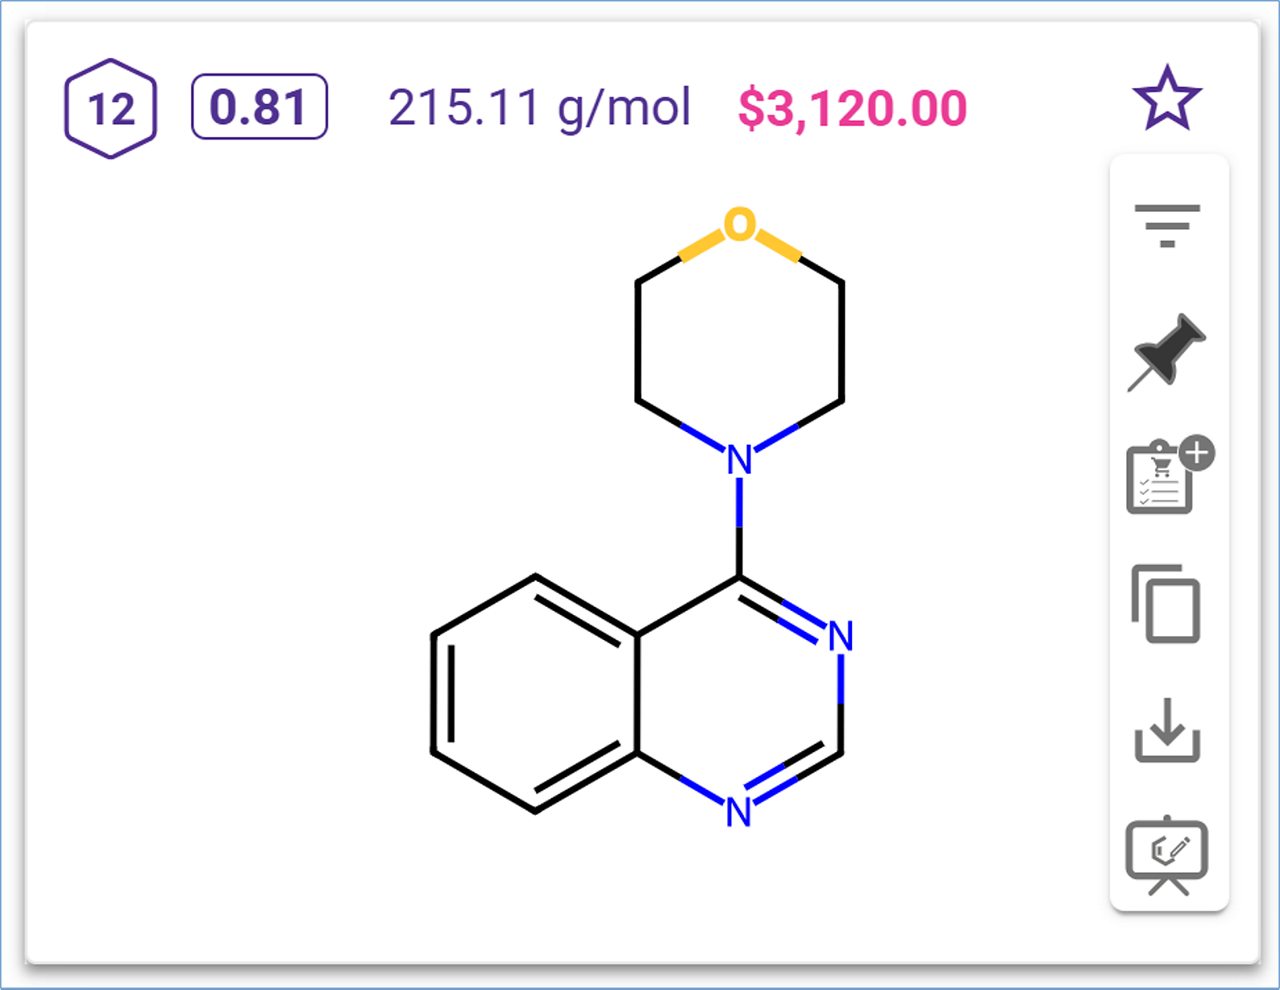Click the 215.11 g/mol molecular weight

539,108
